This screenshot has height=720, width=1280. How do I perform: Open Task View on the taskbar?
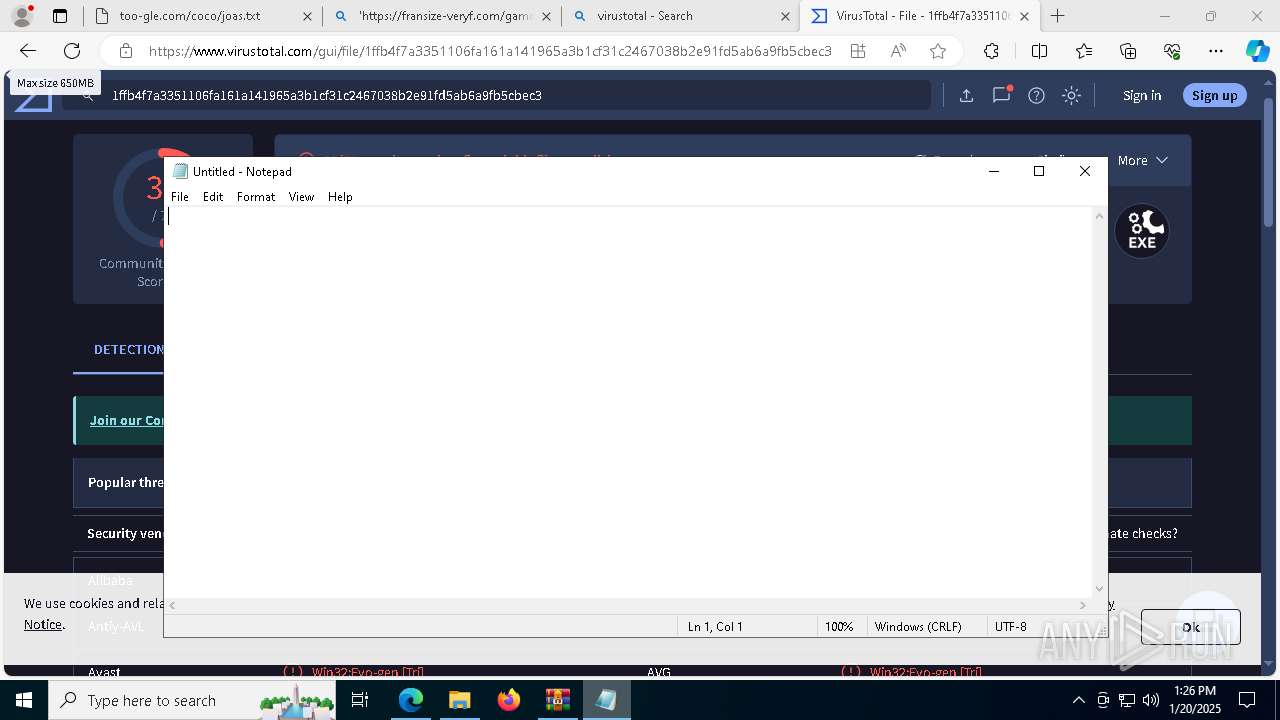361,700
